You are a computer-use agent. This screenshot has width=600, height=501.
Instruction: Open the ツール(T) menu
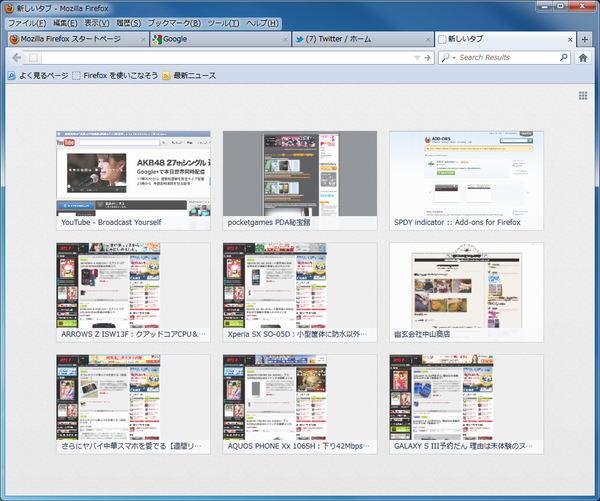pyautogui.click(x=223, y=23)
